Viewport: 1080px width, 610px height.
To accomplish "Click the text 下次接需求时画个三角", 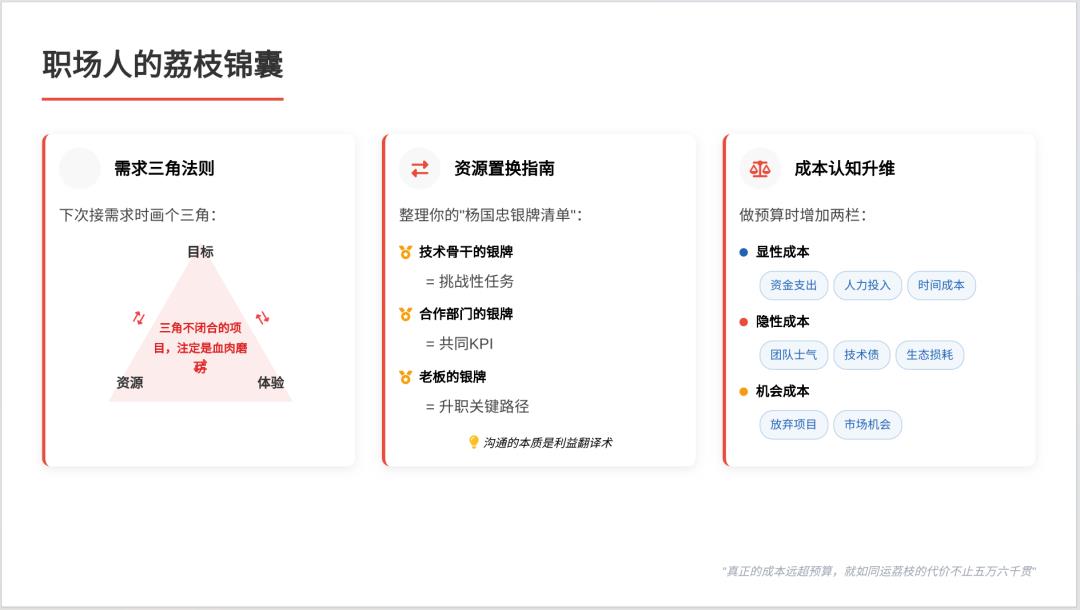I will point(138,215).
